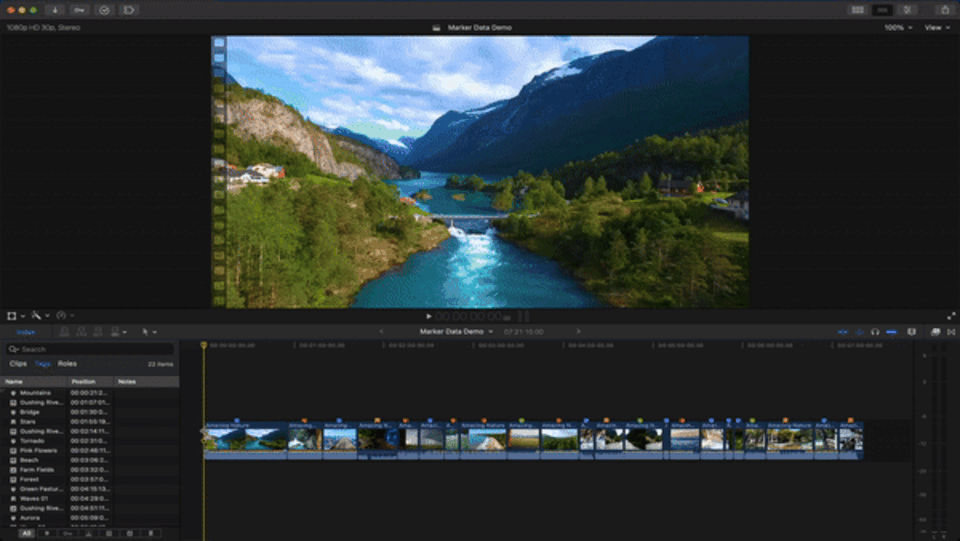Select the Farm Fields marker row

pos(89,470)
